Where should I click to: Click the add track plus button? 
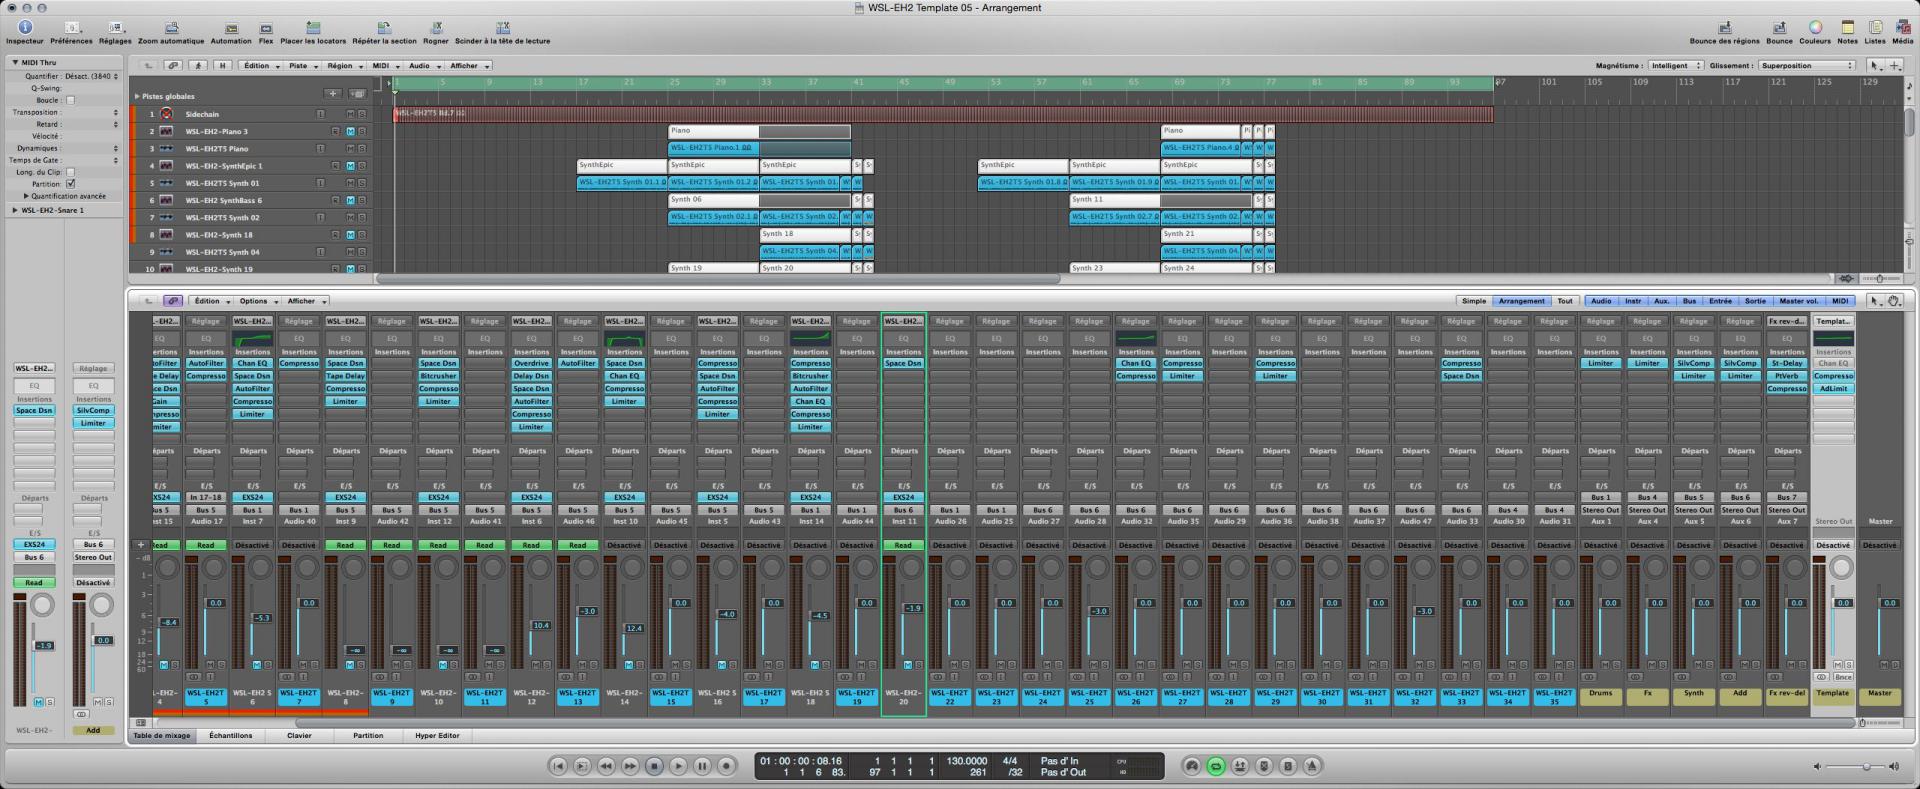tap(333, 94)
